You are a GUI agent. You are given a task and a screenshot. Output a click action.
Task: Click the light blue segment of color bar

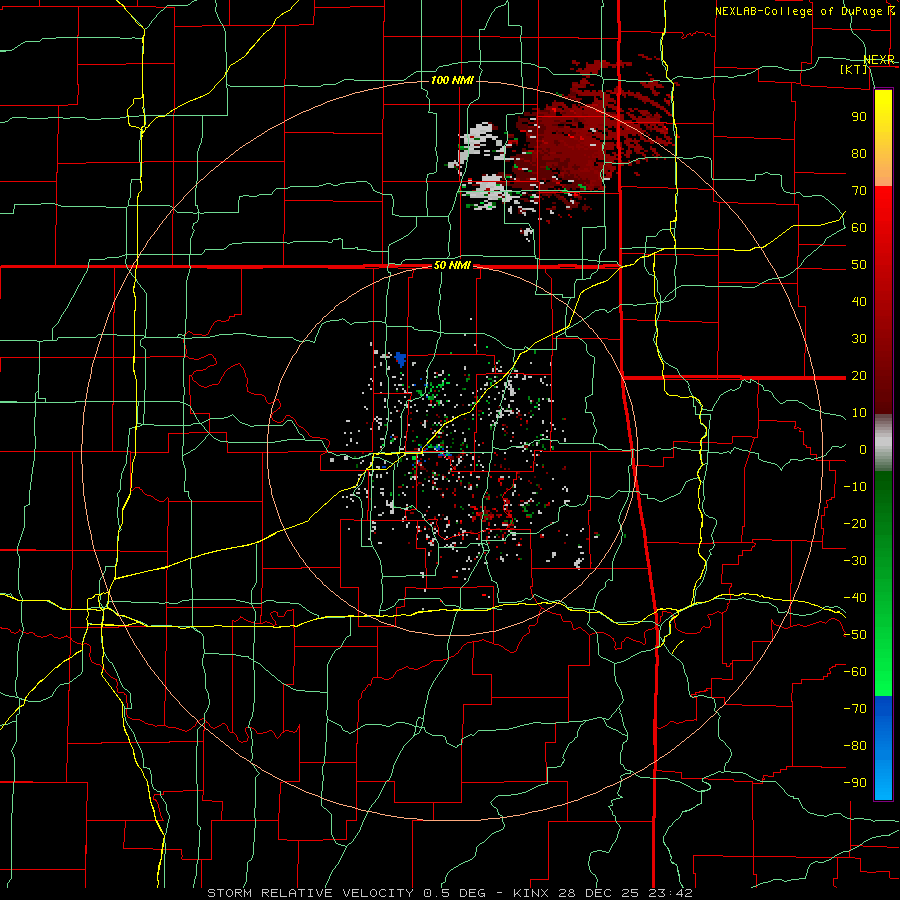coord(883,781)
